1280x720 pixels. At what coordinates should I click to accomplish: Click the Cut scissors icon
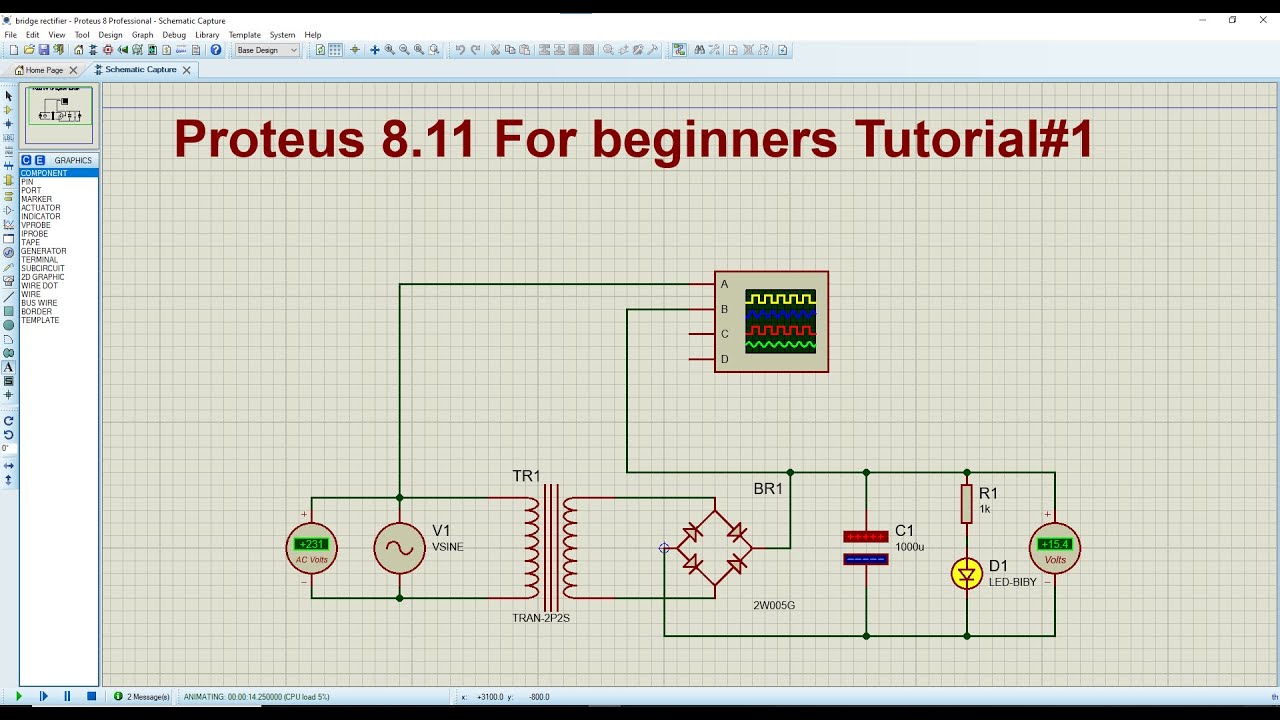495,50
